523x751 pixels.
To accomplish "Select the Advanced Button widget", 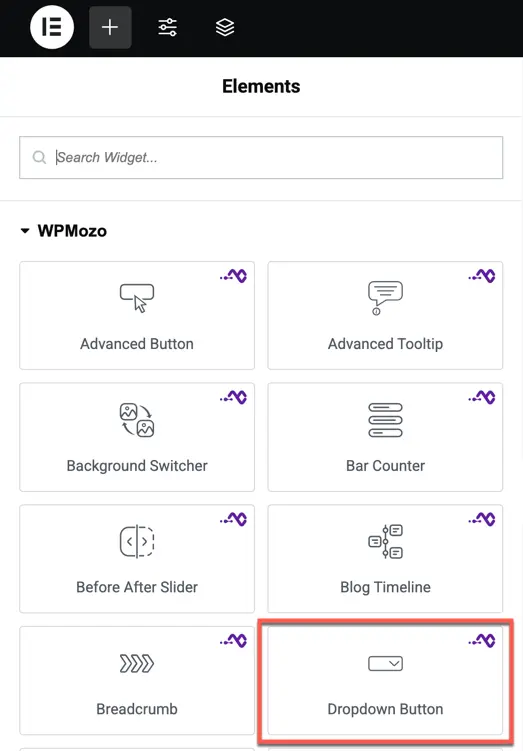I will [137, 315].
